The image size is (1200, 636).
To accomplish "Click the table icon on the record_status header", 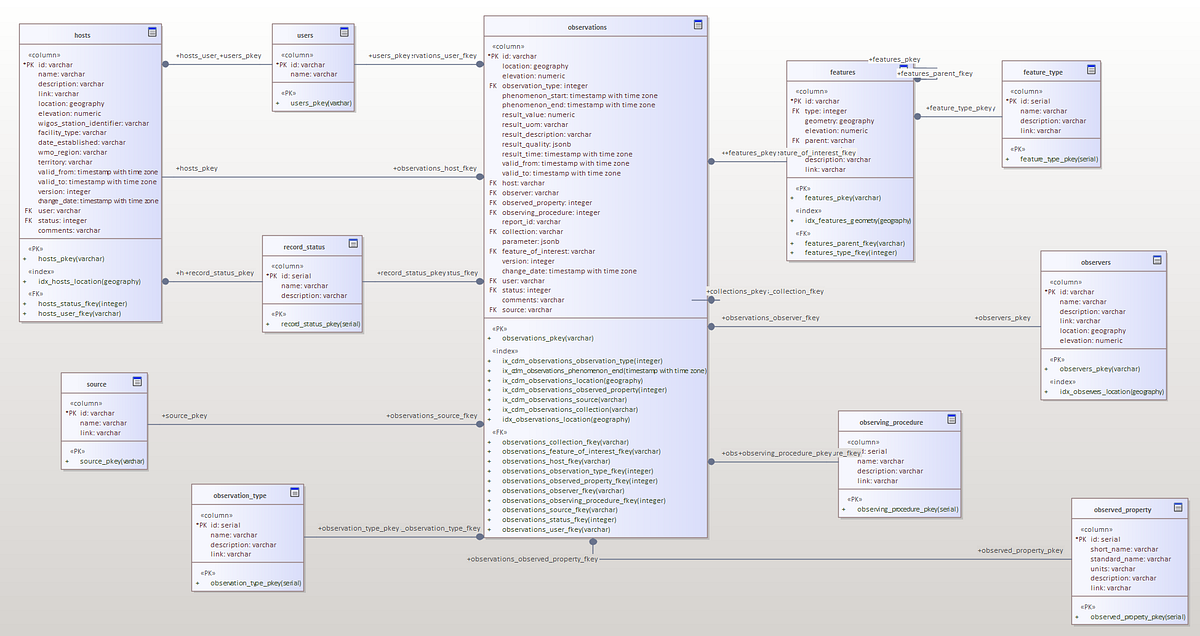I will [352, 244].
